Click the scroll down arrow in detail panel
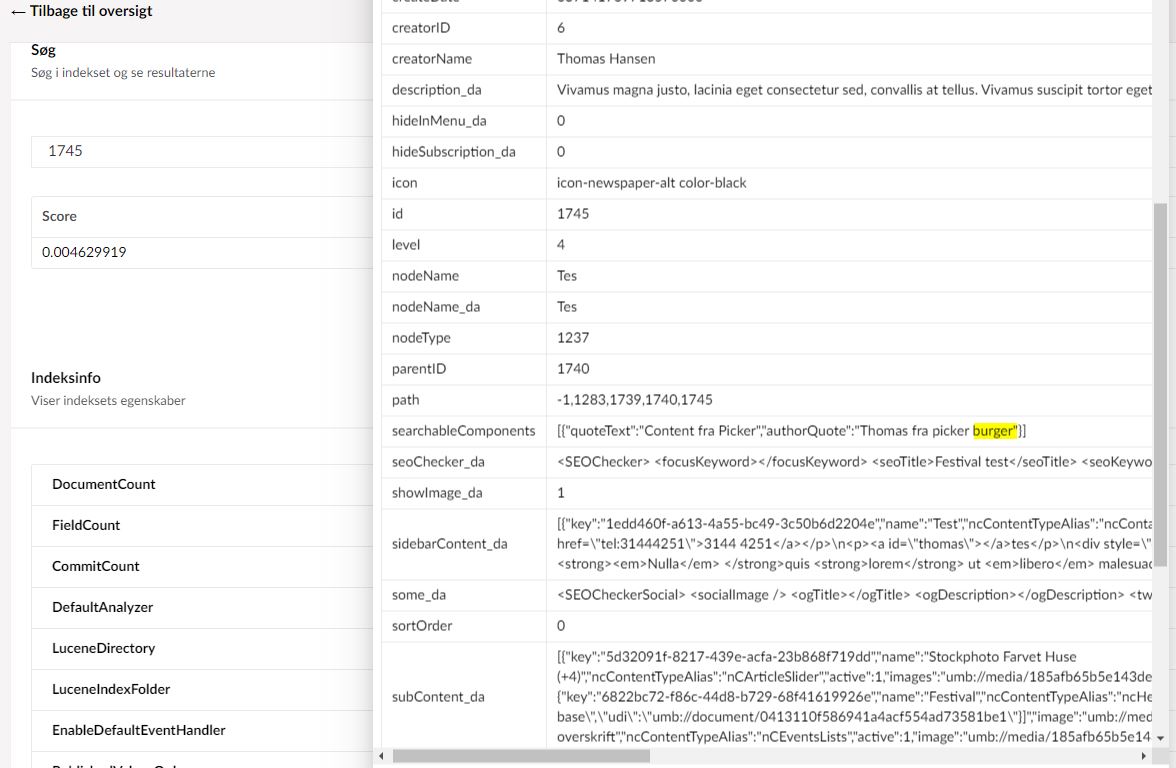This screenshot has height=768, width=1176. (1160, 738)
